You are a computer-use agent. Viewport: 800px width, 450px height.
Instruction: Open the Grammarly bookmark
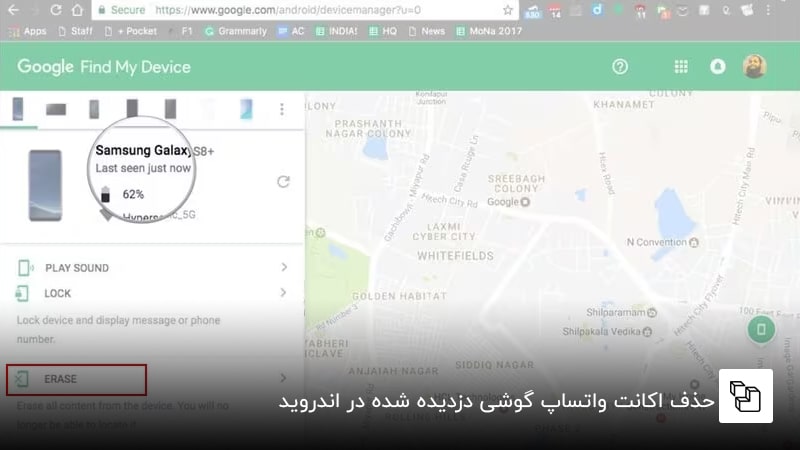pyautogui.click(x=236, y=31)
